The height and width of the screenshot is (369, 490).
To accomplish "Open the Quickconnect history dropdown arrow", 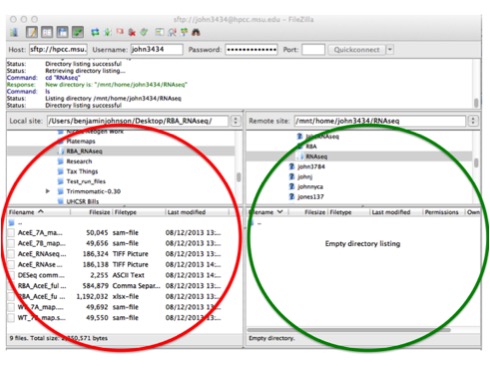I will click(390, 50).
